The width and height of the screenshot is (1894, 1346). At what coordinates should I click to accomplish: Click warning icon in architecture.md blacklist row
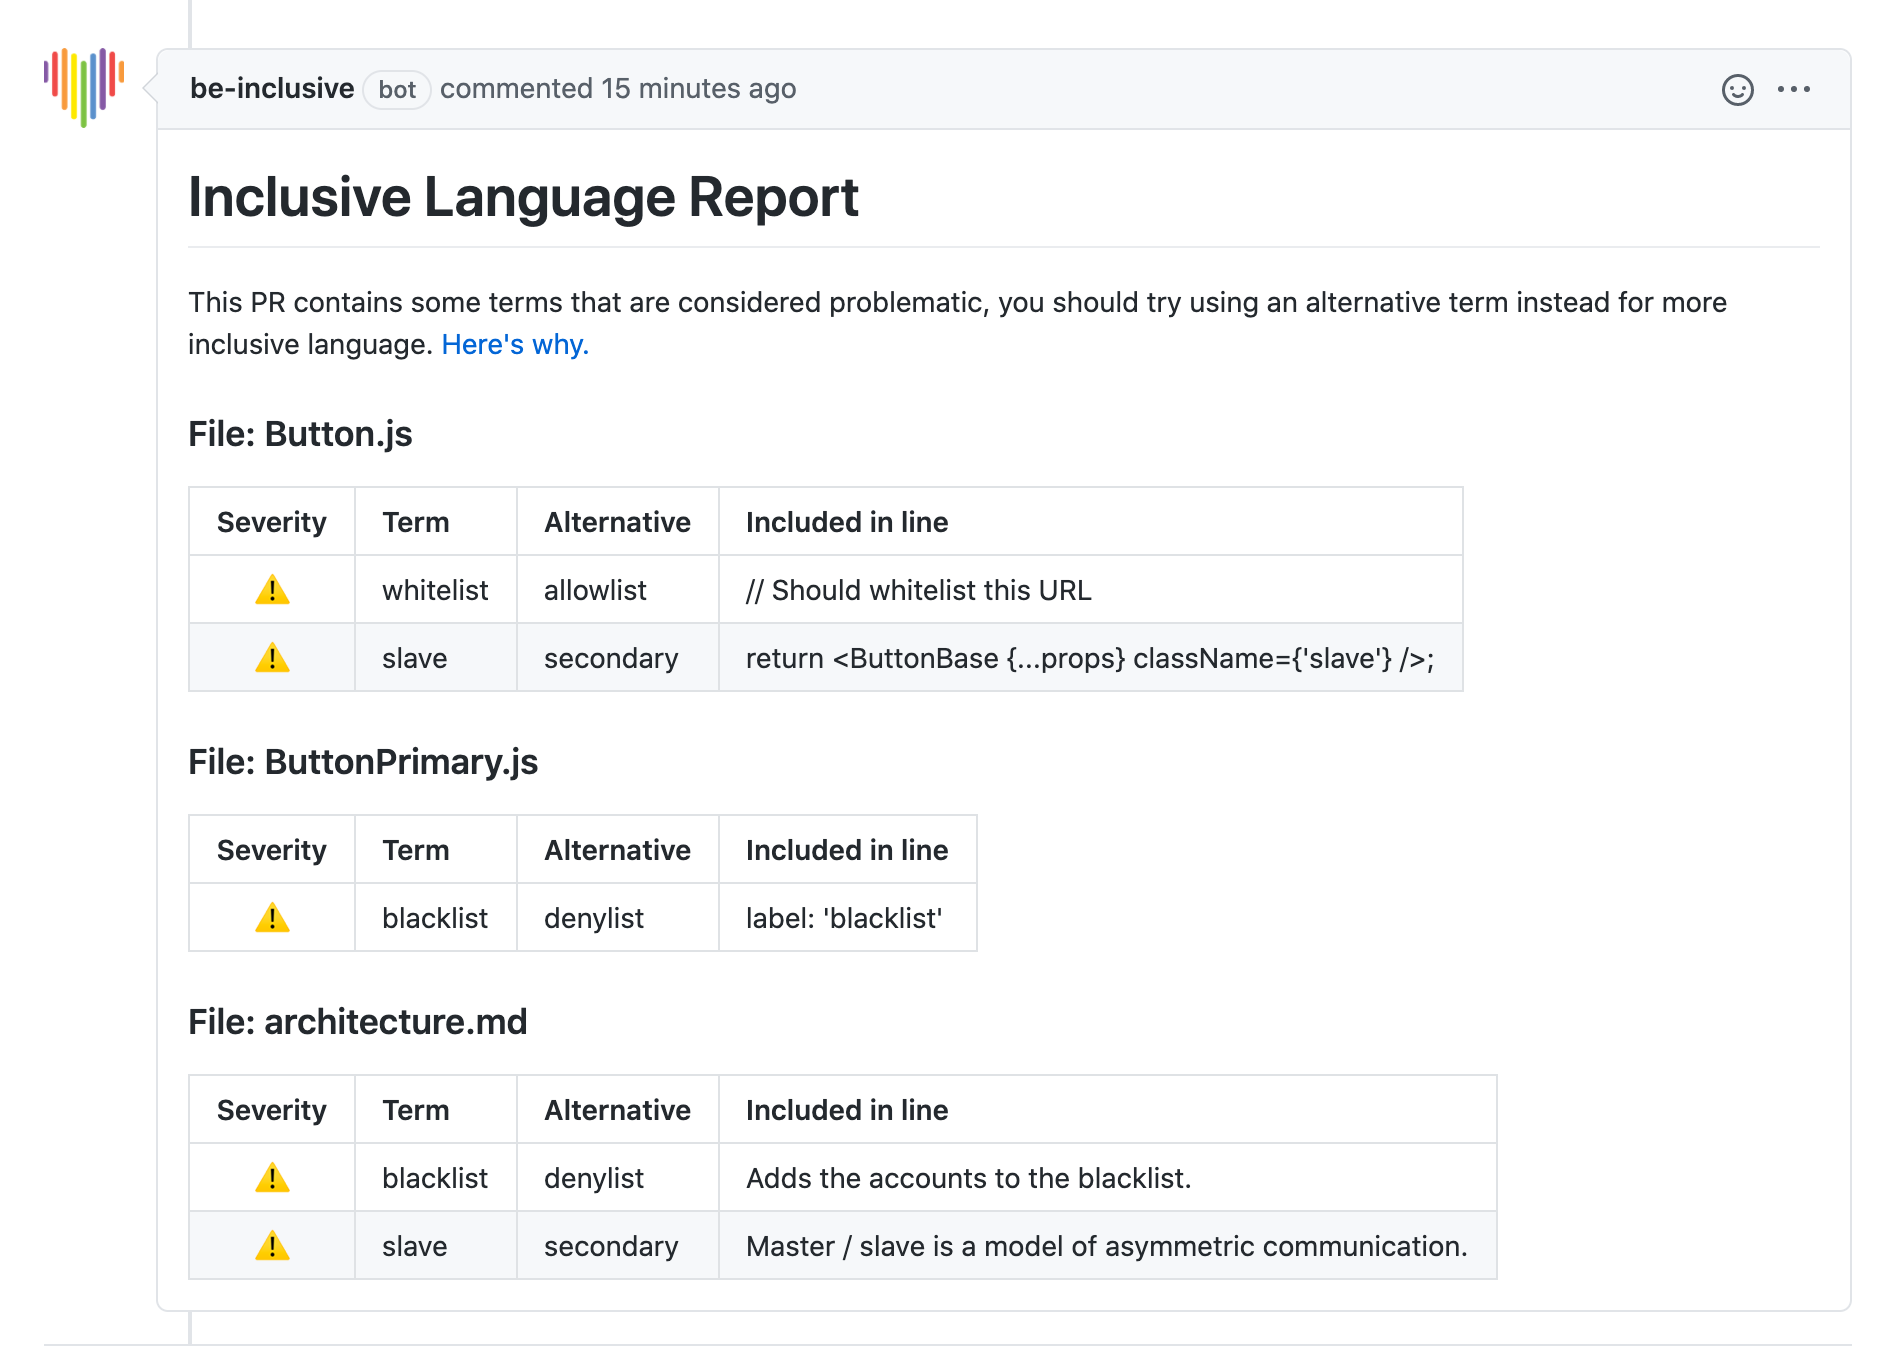point(272,1178)
